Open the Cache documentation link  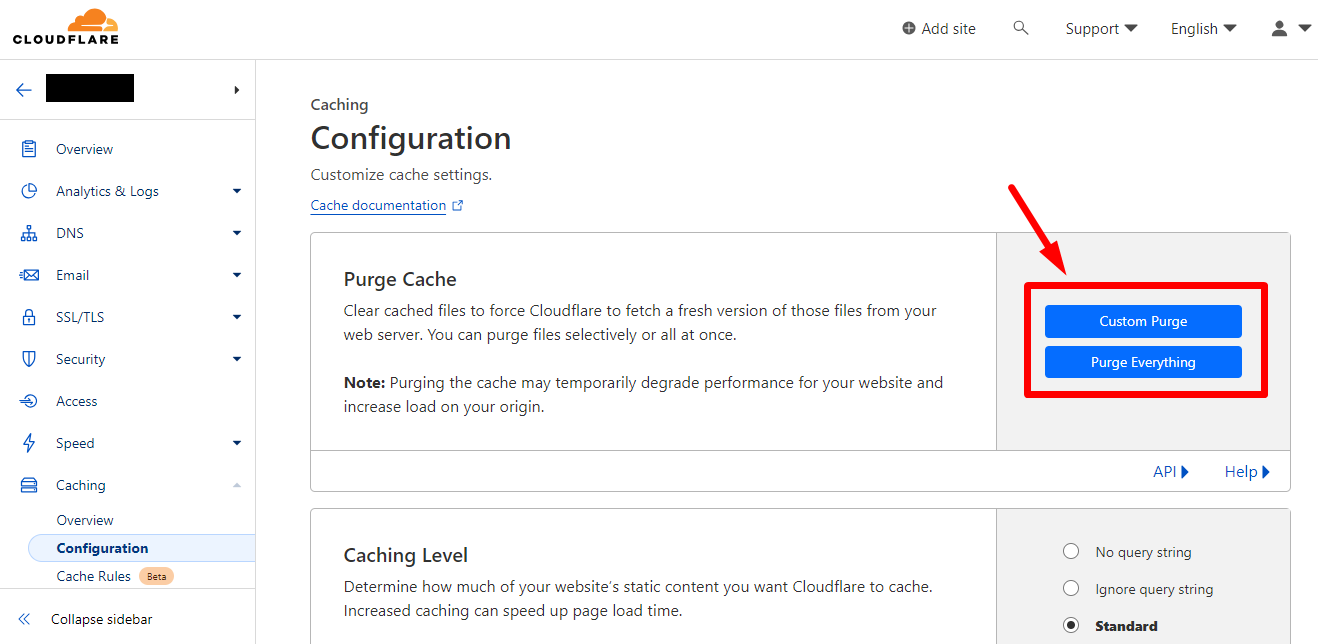pyautogui.click(x=379, y=205)
